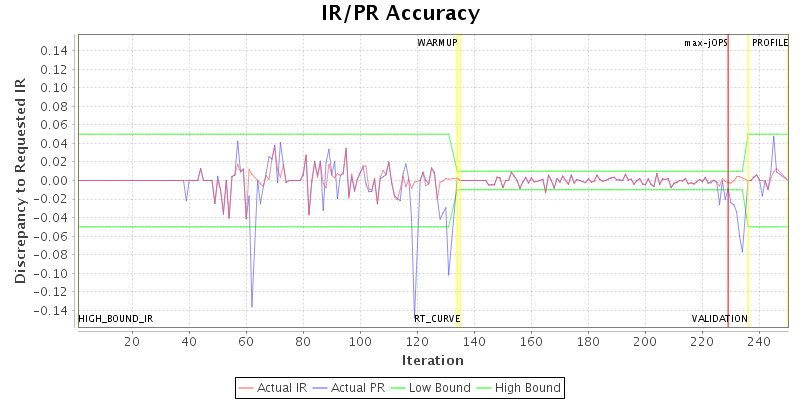Screen dimensions: 800x400
Task: Click the 120 x-axis tick label
Action: coord(417,341)
